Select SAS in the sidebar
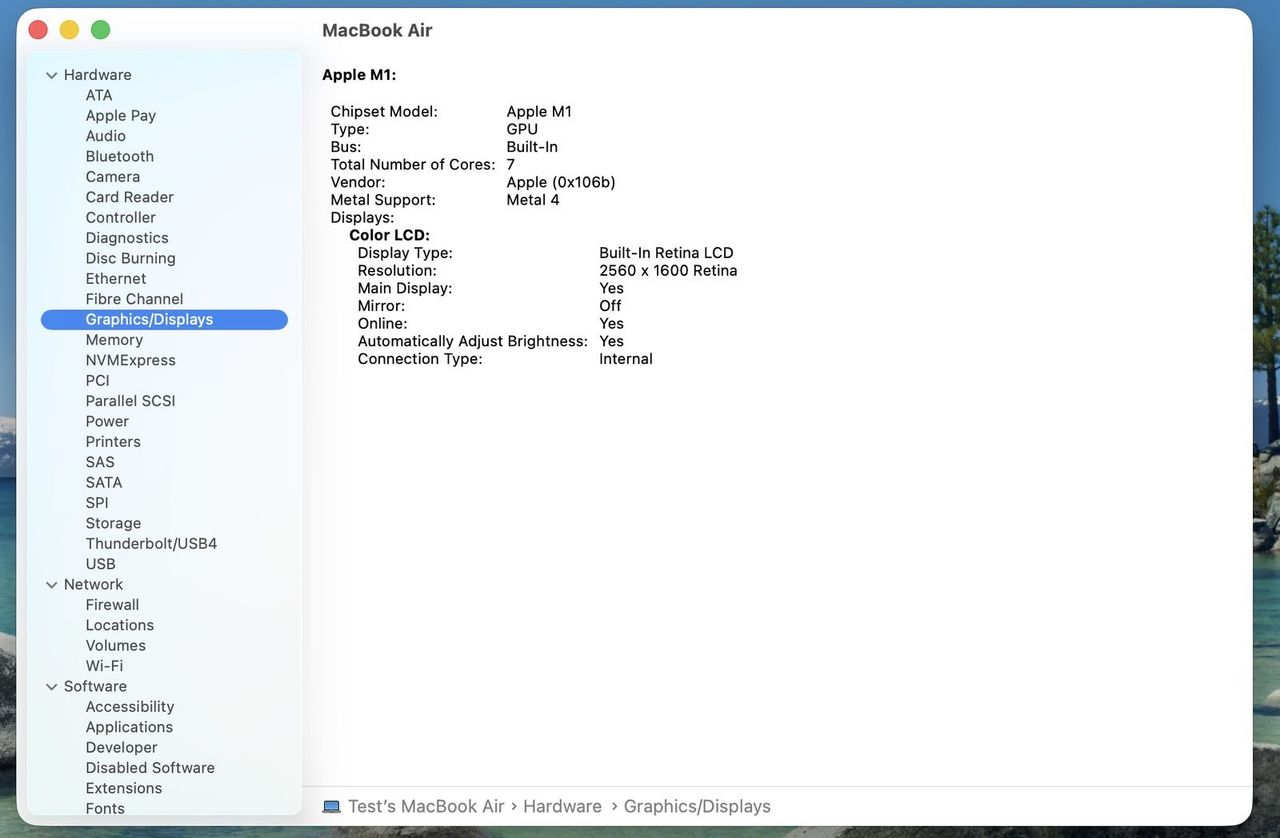The image size is (1280, 838). [x=100, y=462]
